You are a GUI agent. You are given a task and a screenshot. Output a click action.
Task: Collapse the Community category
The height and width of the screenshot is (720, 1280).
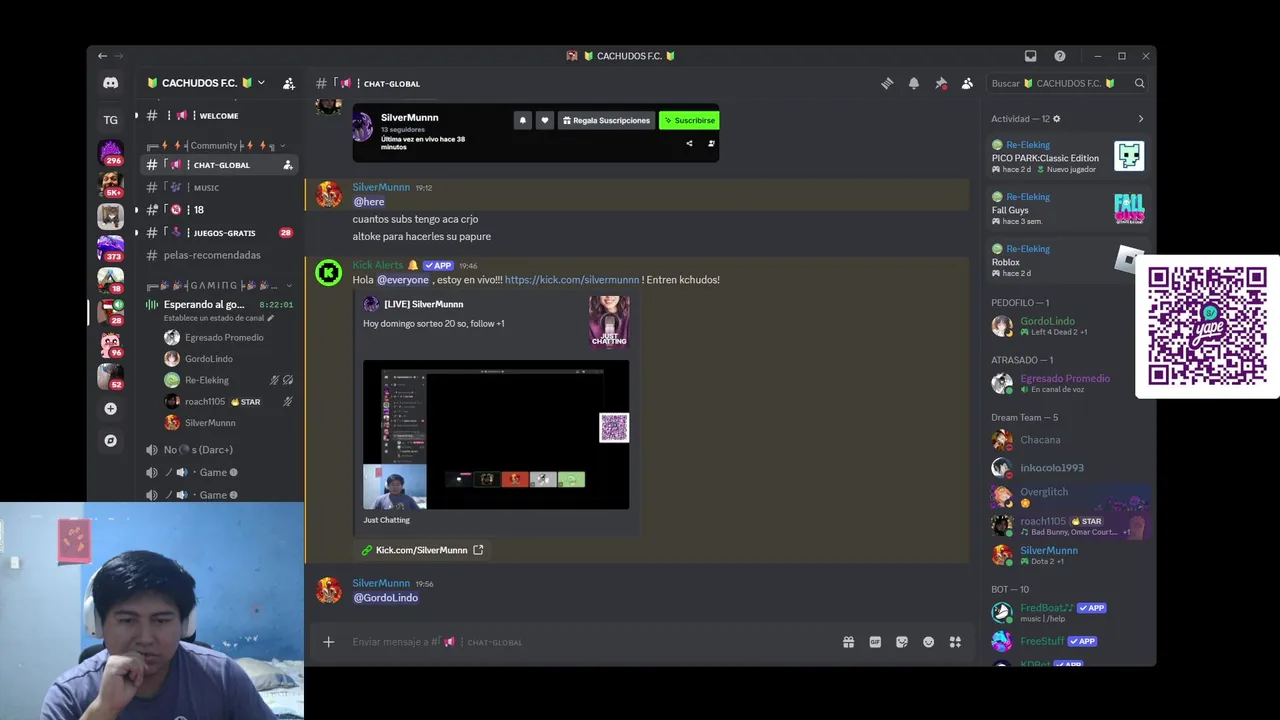[x=215, y=145]
